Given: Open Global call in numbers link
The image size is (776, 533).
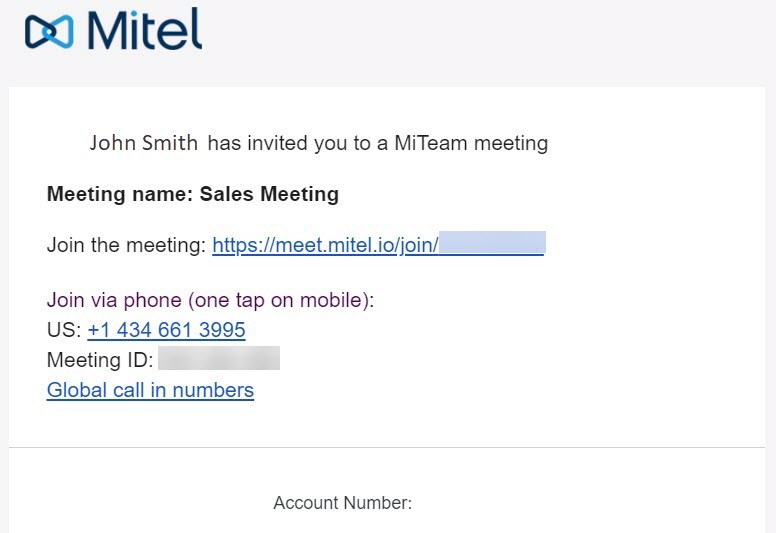Looking at the screenshot, I should (150, 390).
